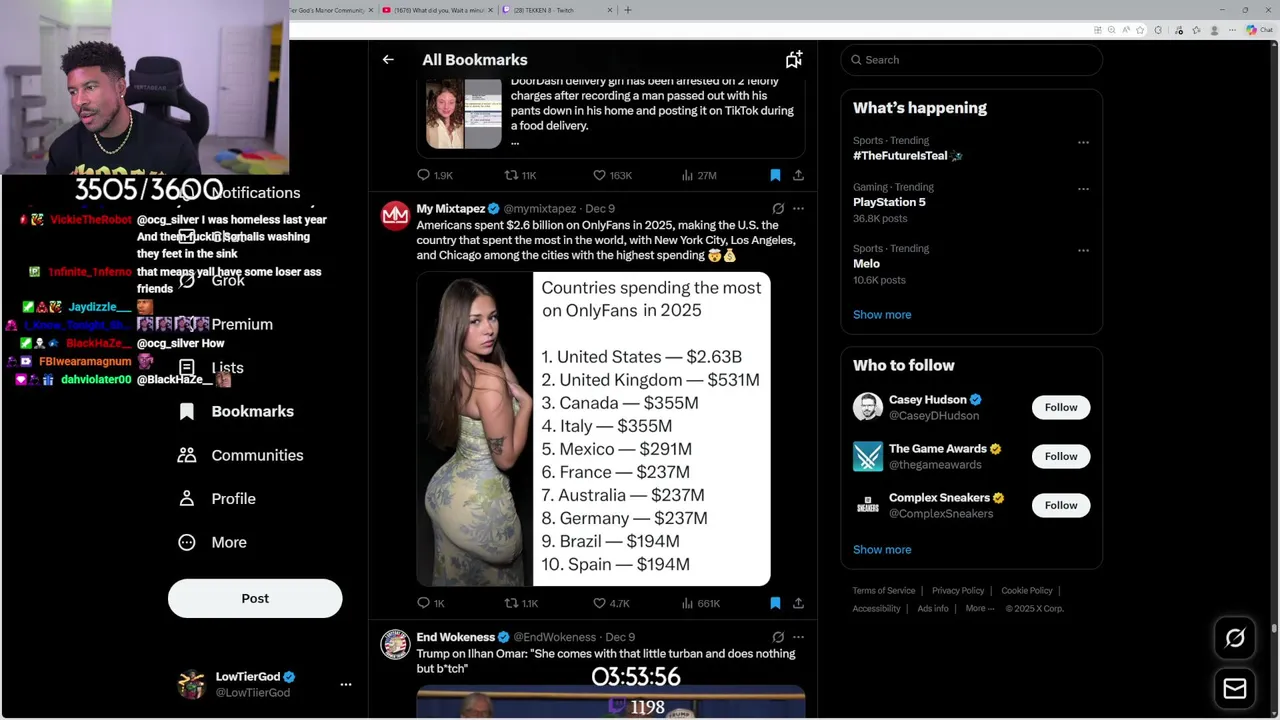The height and width of the screenshot is (720, 1280).
Task: View analytics on the 27M views post
Action: click(698, 175)
